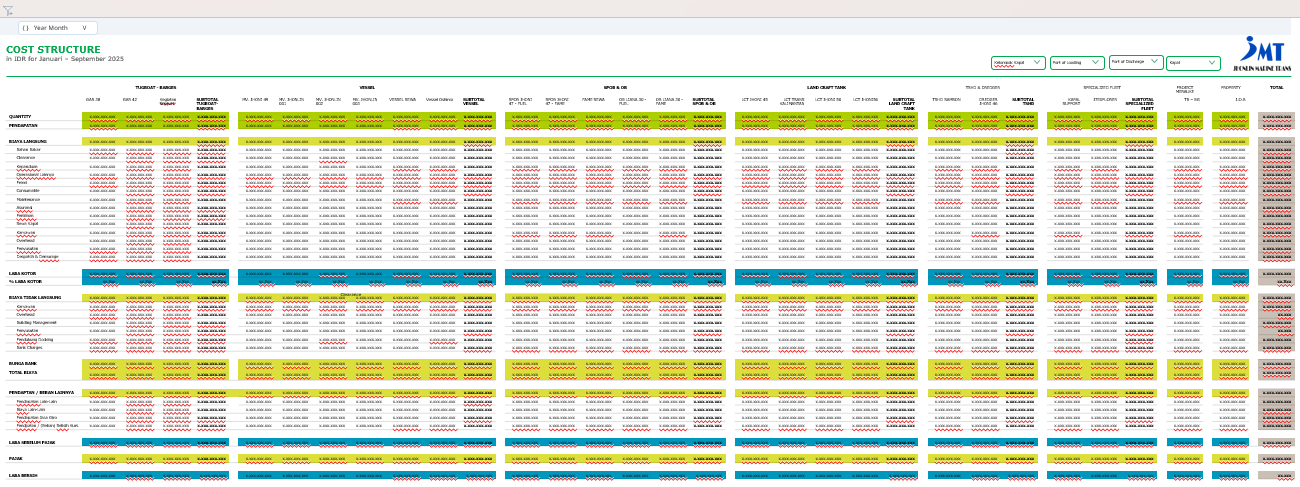Select the PENDAPATAN / BEBAN LAINNYA label
Viewport: 1300px width, 487px height.
coord(41,393)
